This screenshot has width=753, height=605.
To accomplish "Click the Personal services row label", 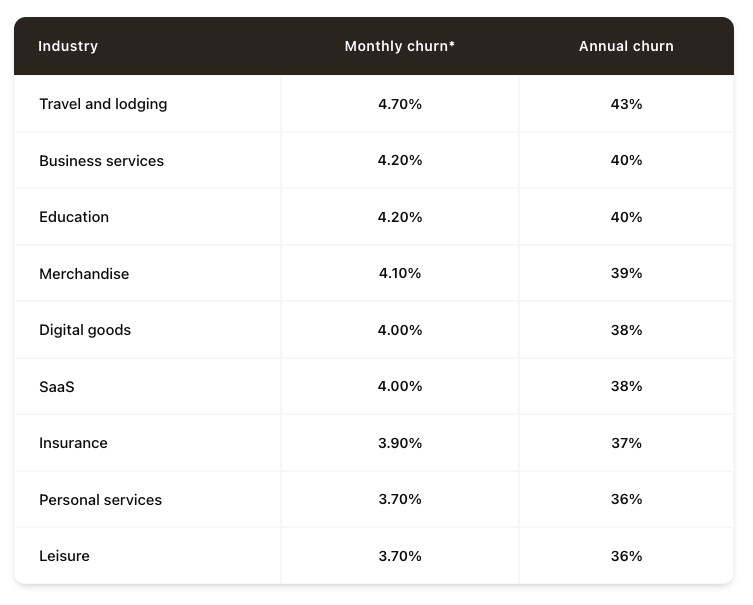I will [100, 500].
